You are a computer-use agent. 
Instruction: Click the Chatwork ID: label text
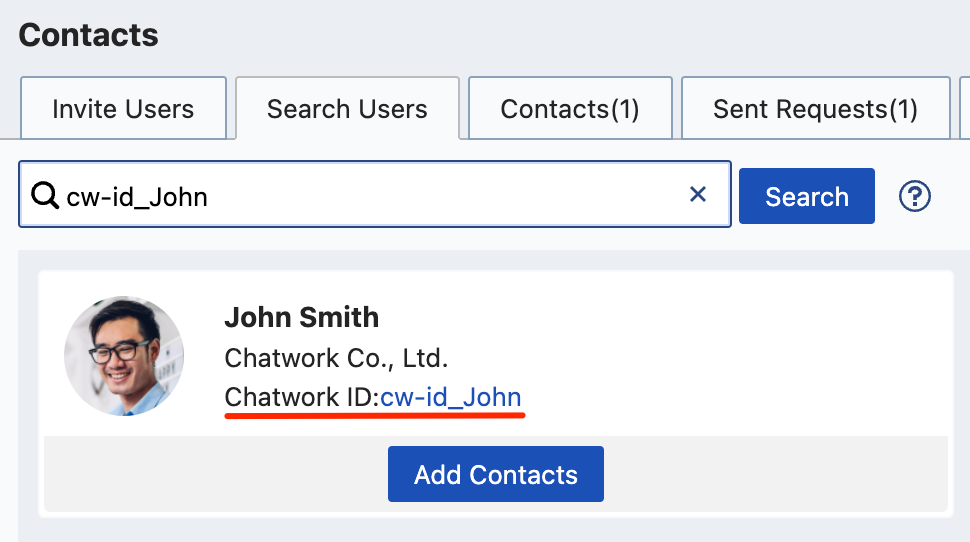[x=302, y=397]
